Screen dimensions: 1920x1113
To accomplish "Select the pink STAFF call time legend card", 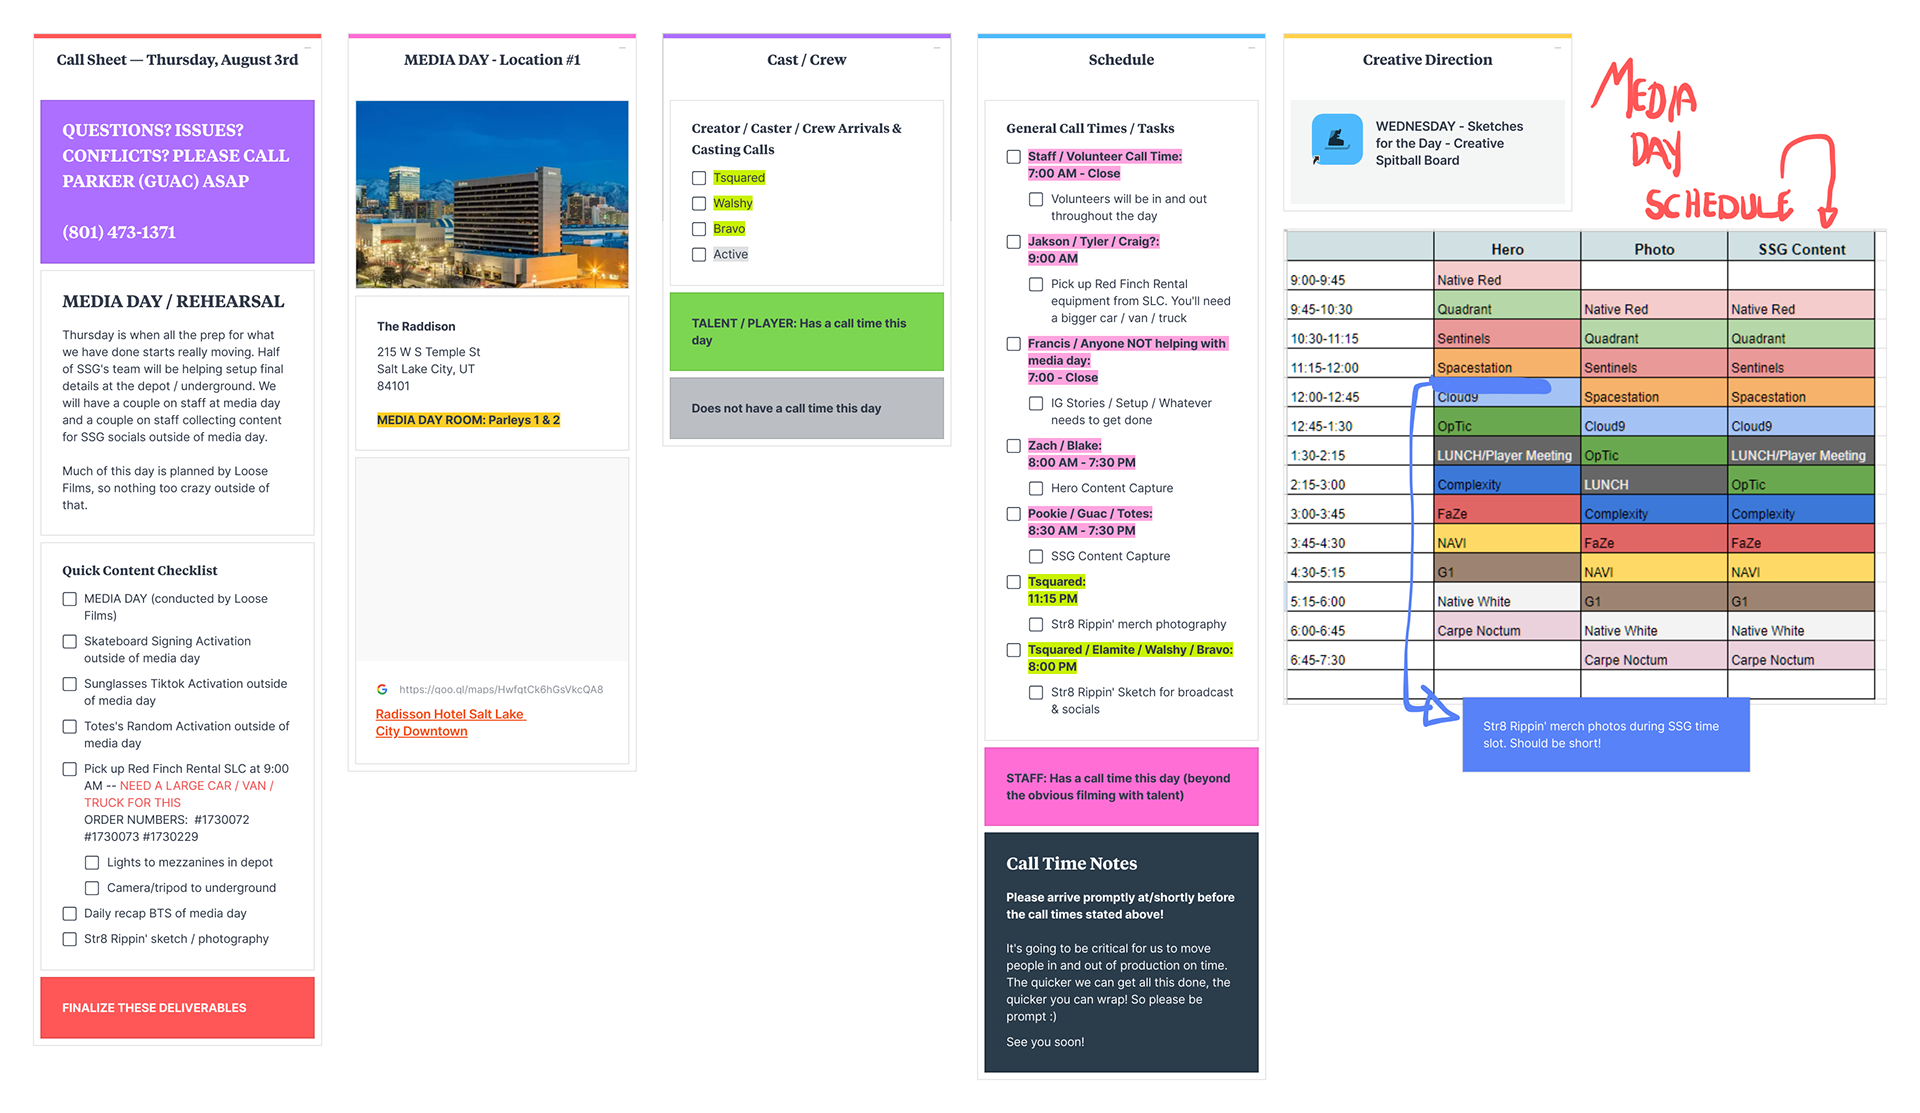I will tap(1121, 787).
